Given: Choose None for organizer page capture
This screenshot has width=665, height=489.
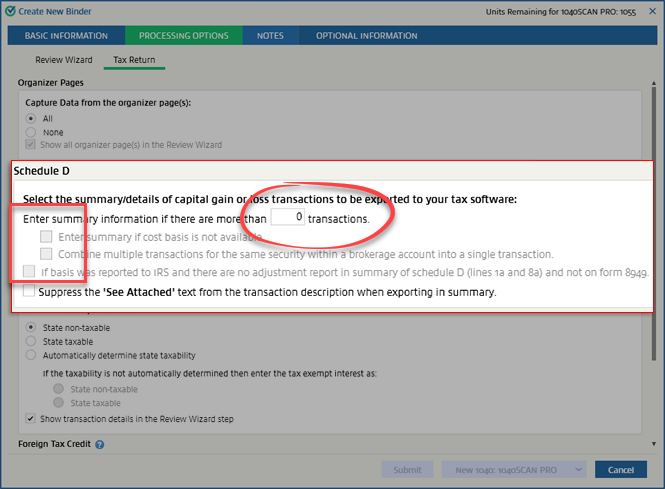Looking at the screenshot, I should 32,131.
